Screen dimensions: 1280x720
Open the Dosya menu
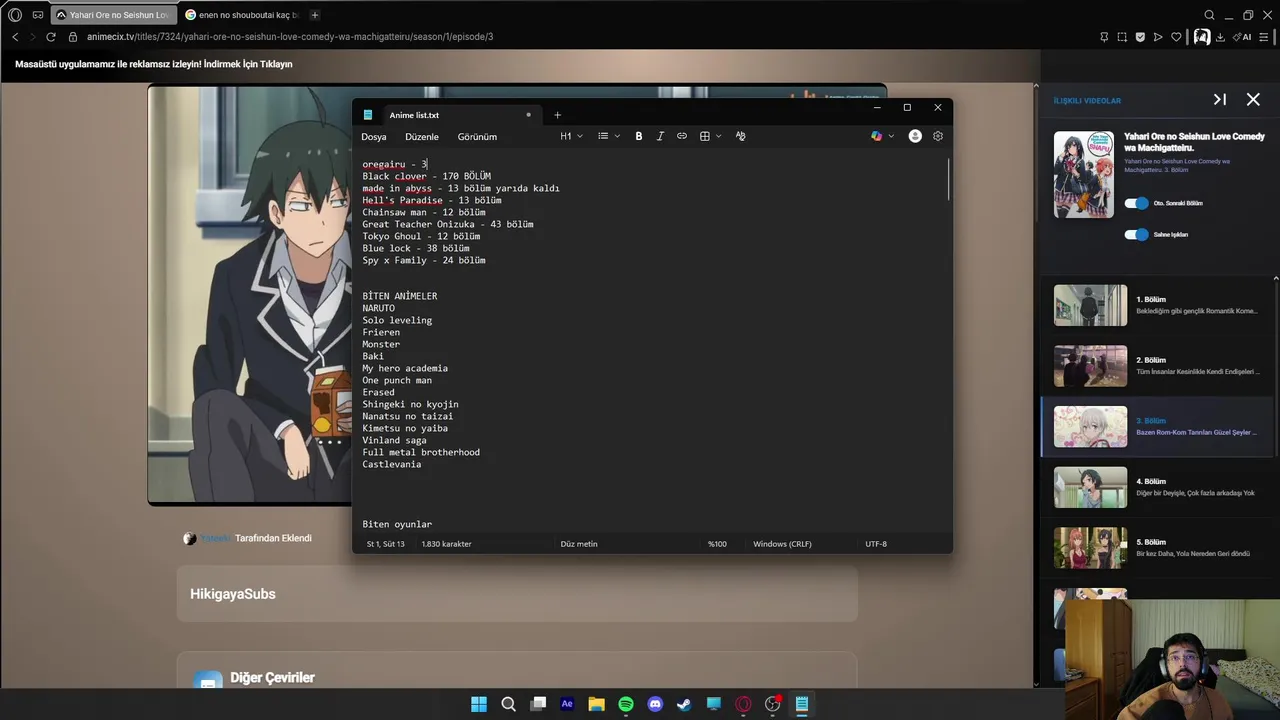coord(374,136)
